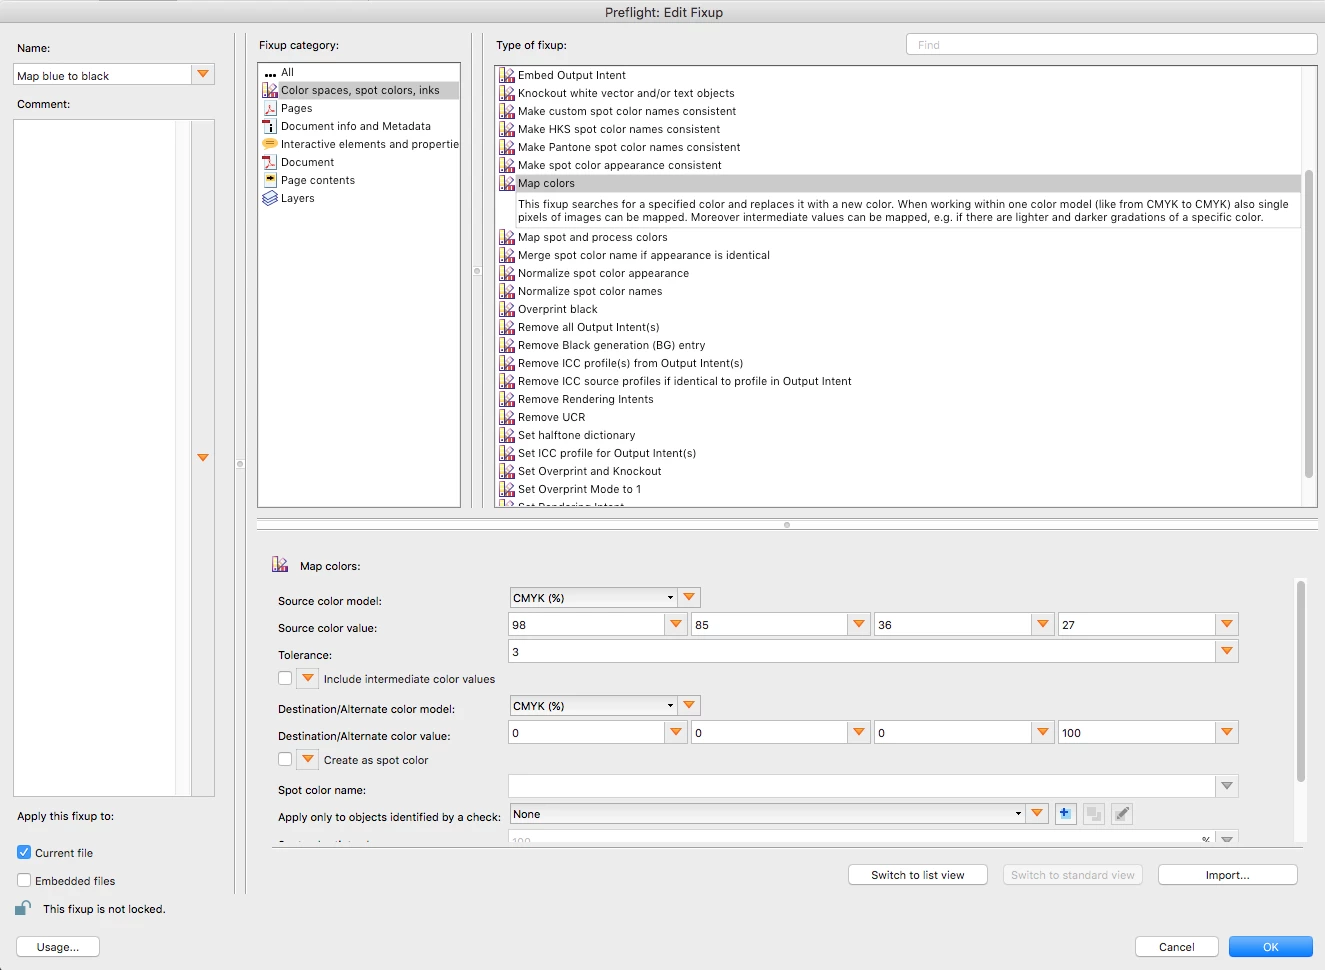Click the Remove UCR fixup icon
This screenshot has width=1325, height=970.
point(507,417)
